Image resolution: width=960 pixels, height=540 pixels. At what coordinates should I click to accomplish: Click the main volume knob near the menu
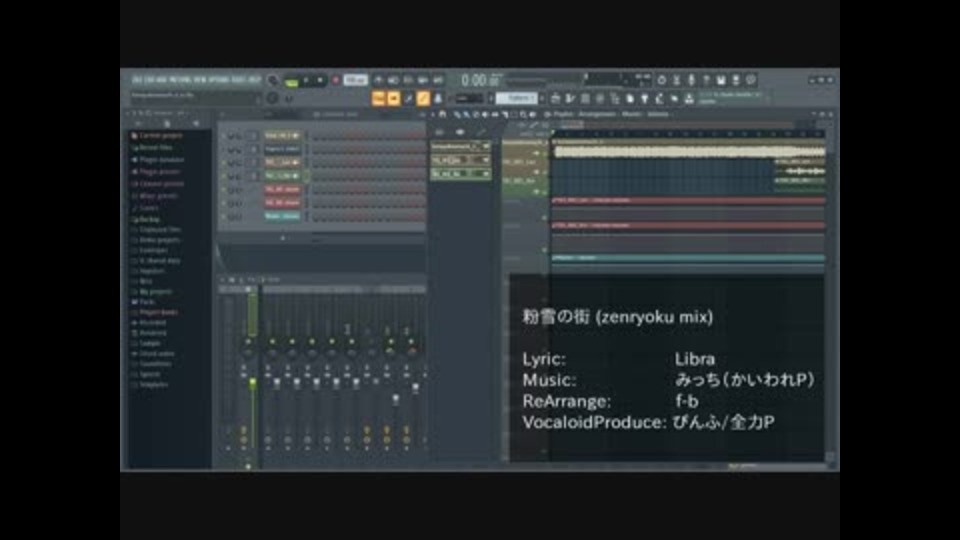tap(273, 81)
